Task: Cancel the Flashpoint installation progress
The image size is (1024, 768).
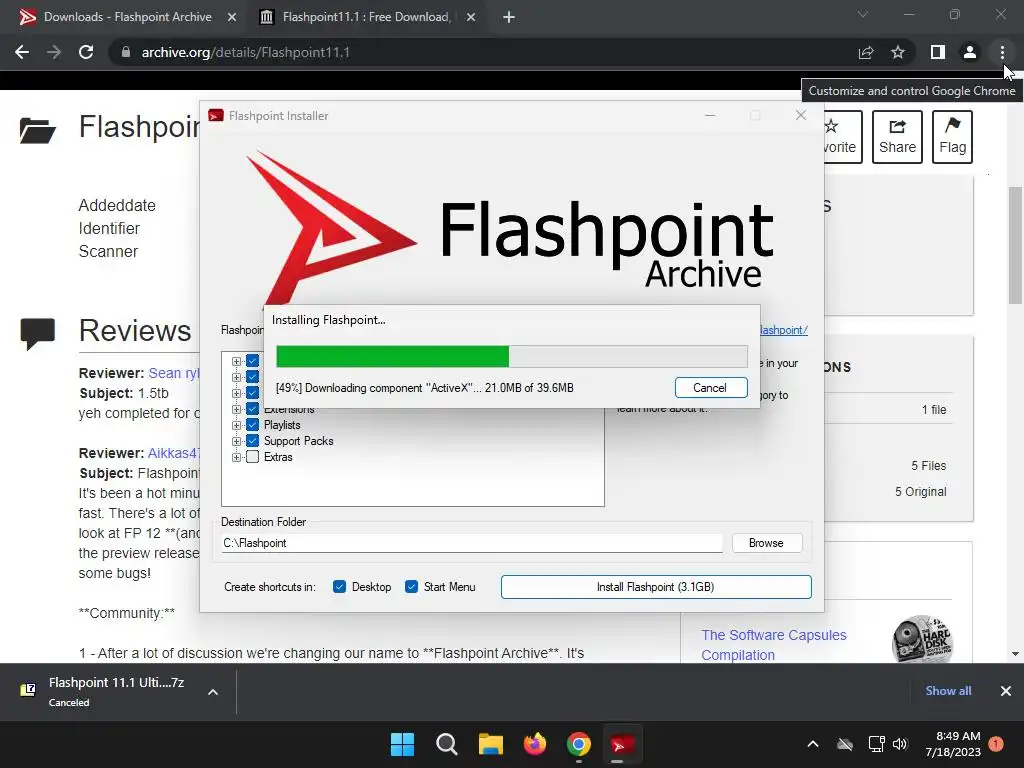Action: click(x=711, y=388)
